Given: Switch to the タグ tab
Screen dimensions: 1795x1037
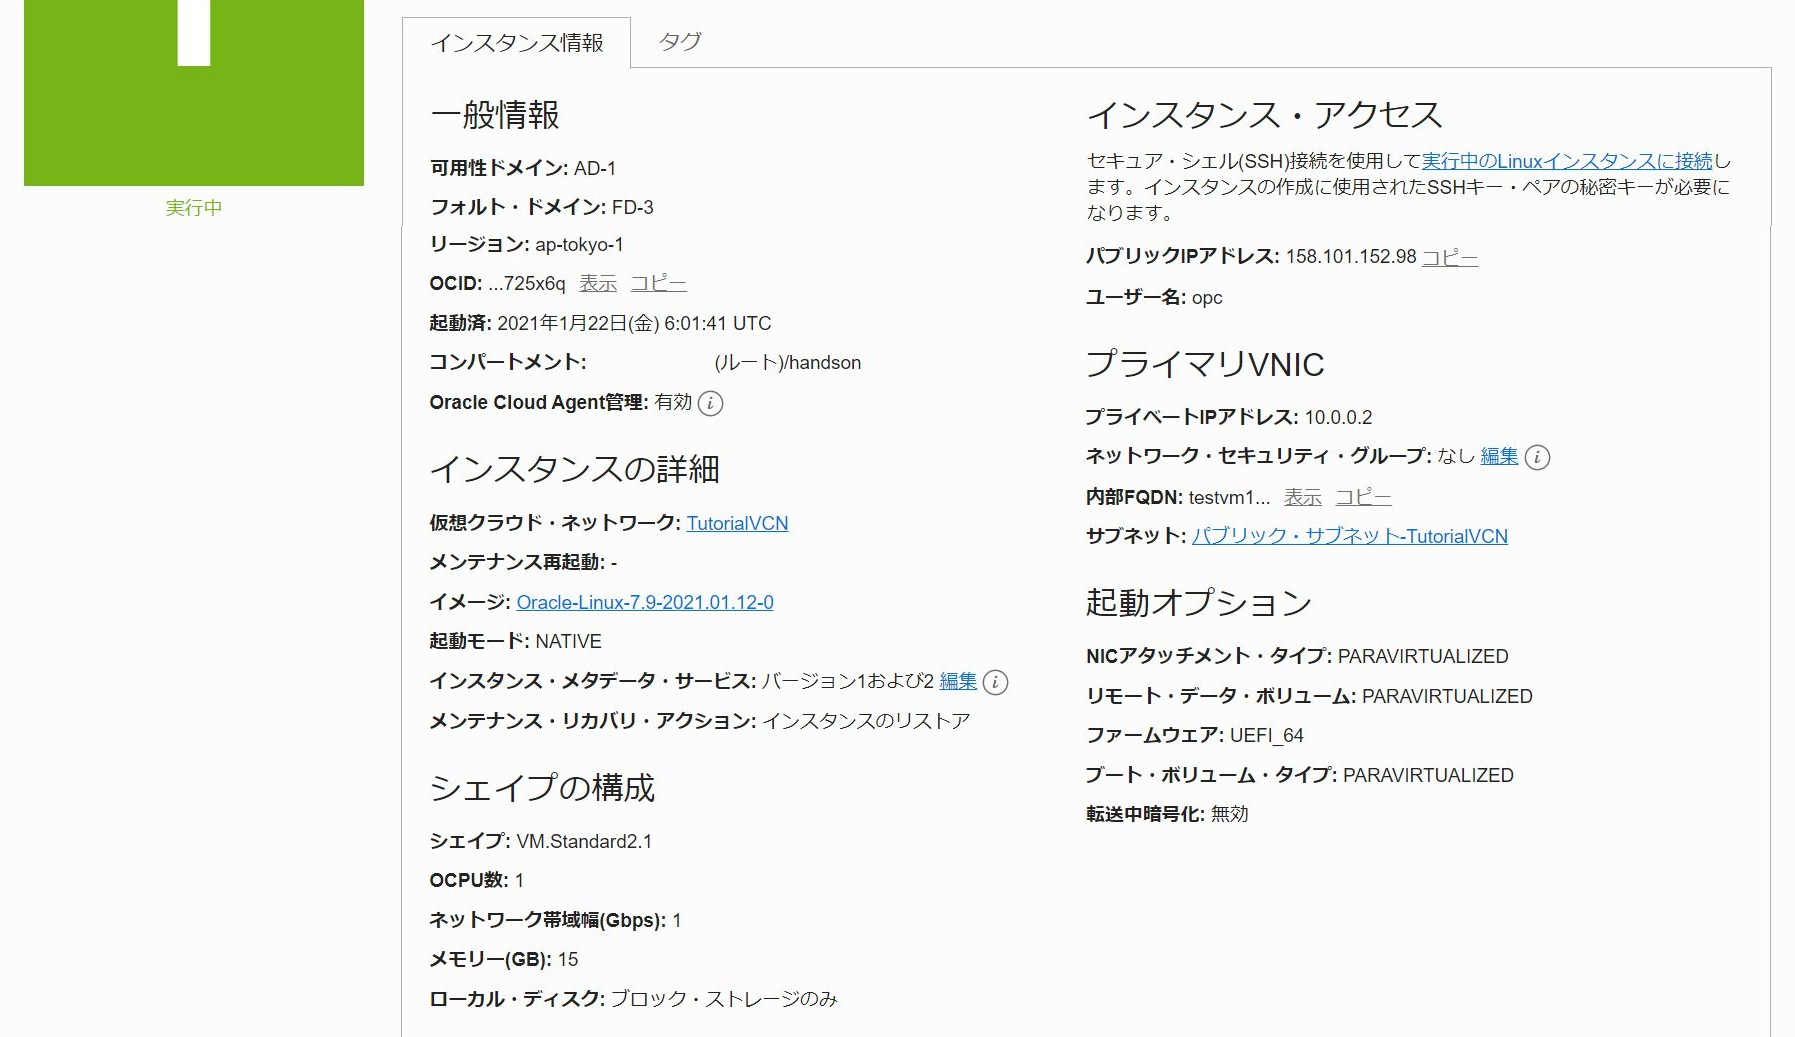Looking at the screenshot, I should [x=679, y=42].
